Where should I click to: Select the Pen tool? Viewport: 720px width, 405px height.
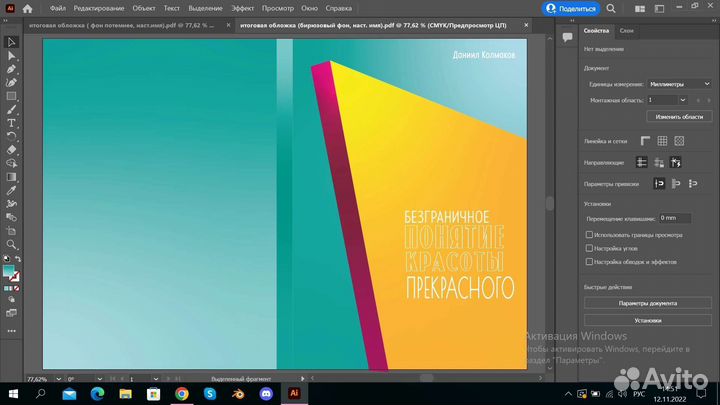click(11, 70)
